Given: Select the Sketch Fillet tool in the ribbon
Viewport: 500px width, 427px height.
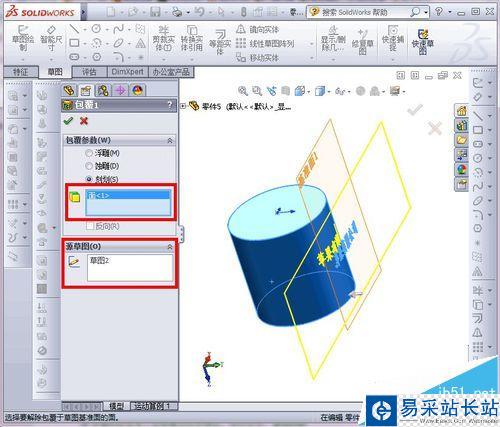Looking at the screenshot, I should coord(118,57).
